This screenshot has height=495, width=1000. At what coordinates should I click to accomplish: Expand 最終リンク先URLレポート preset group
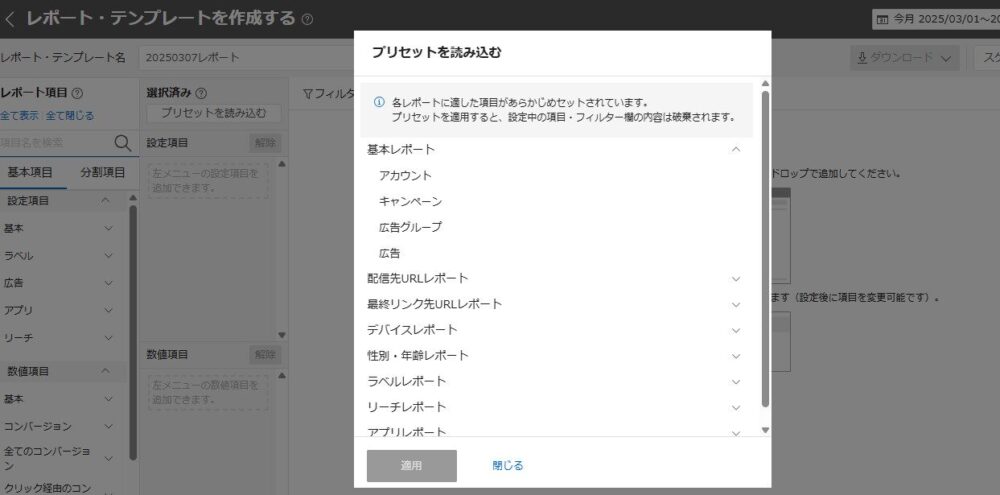(x=736, y=304)
